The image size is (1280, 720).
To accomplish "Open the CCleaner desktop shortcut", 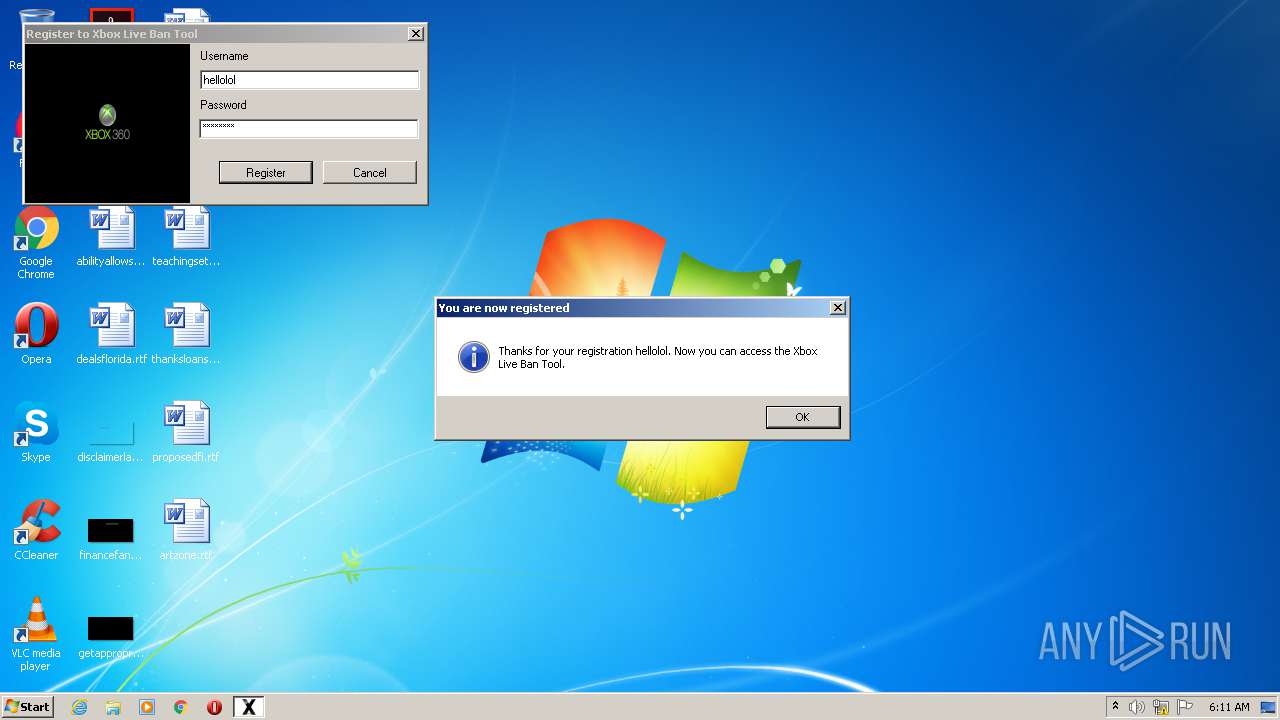I will tap(36, 530).
